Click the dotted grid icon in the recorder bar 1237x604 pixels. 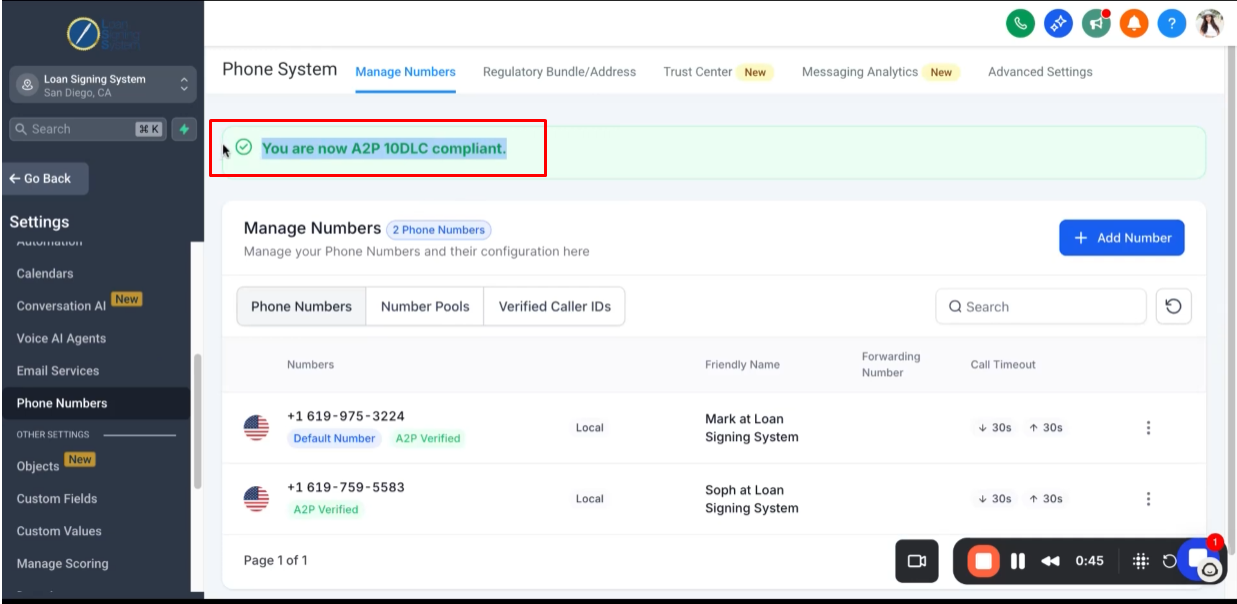[x=1141, y=561]
